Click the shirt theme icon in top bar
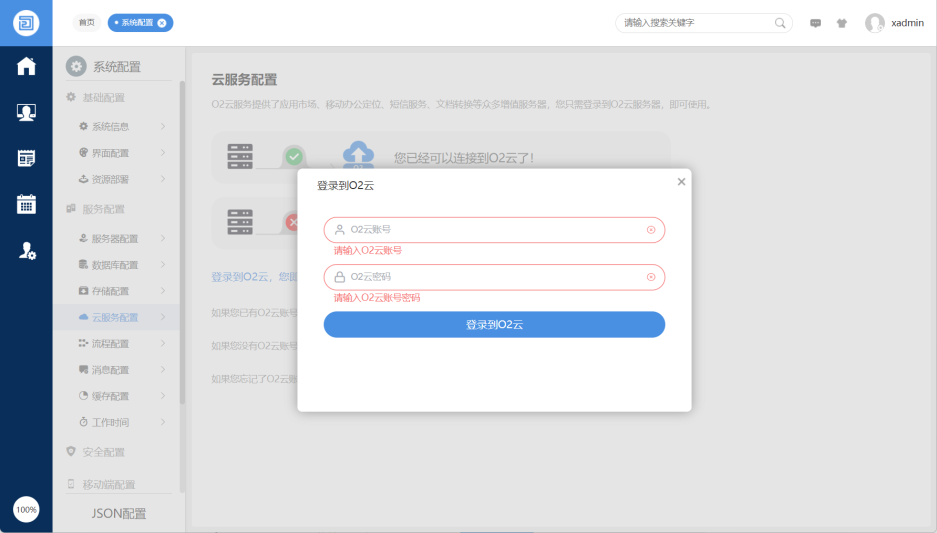This screenshot has width=937, height=533. [841, 23]
